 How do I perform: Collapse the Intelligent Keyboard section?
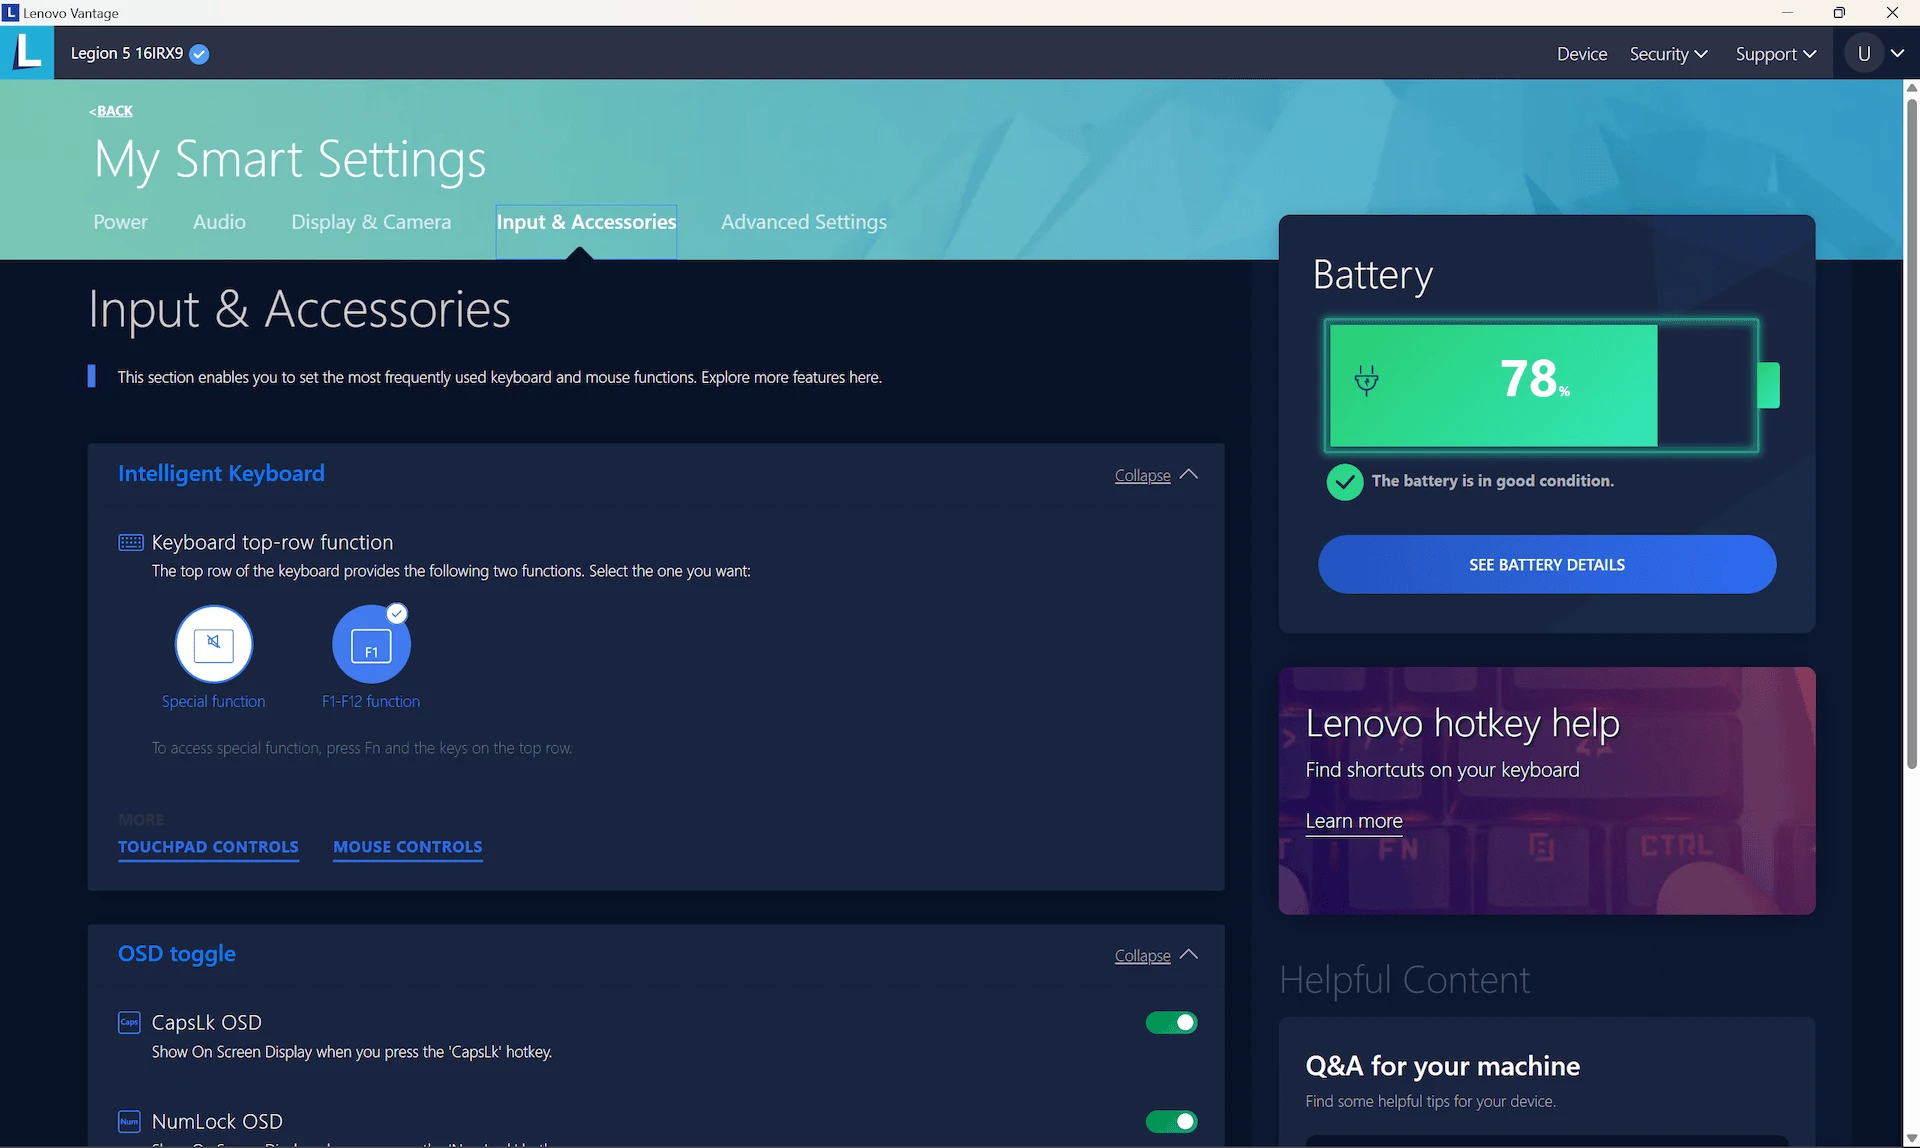tap(1156, 475)
